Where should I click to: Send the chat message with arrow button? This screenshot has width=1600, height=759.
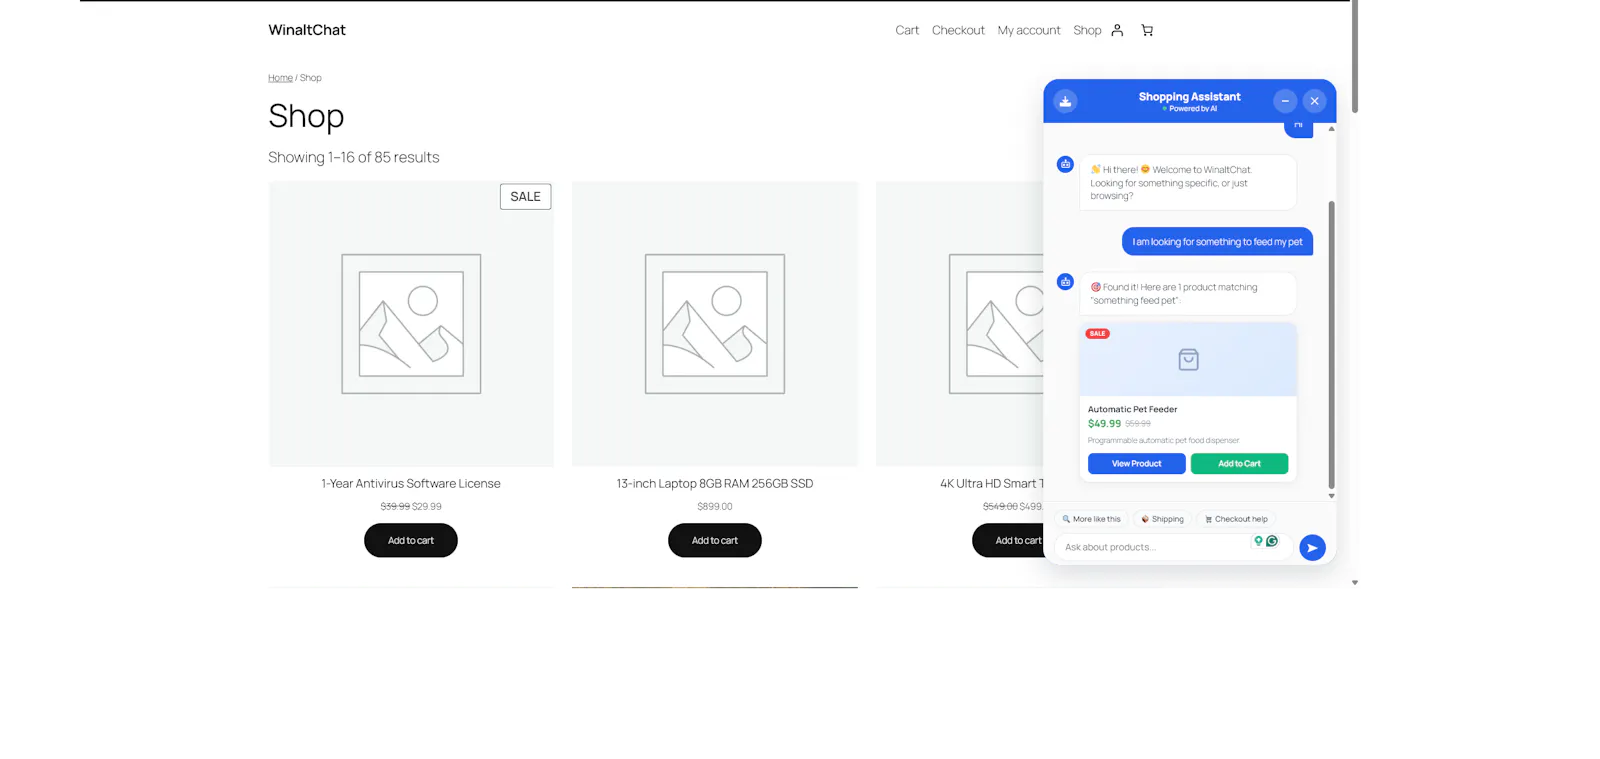tap(1312, 548)
